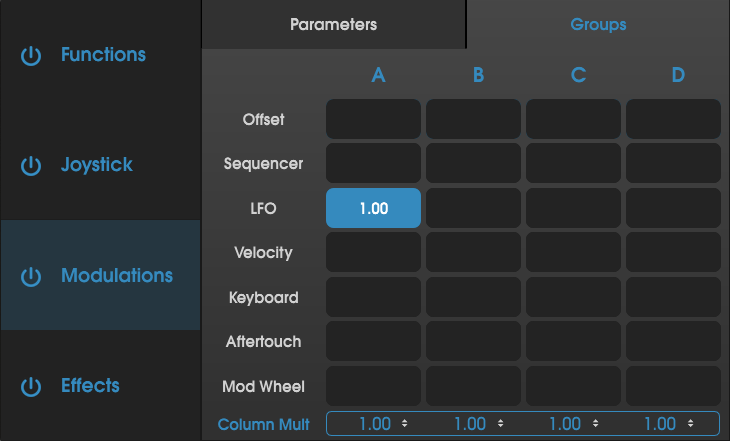
Task: Click the column B multiplier stepper arrows
Action: coord(500,424)
